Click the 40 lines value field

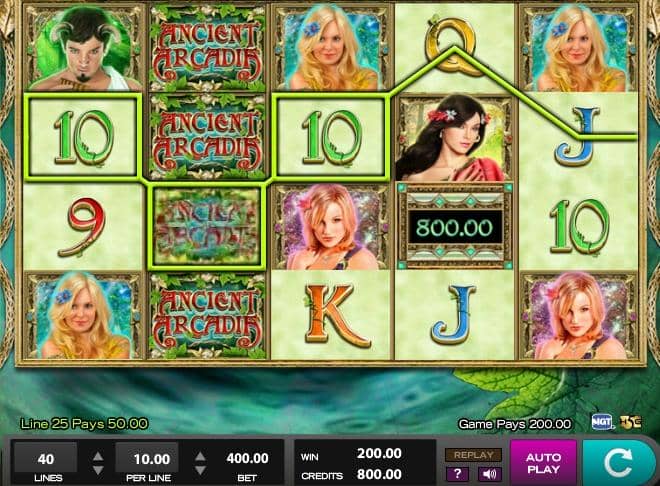pos(45,458)
